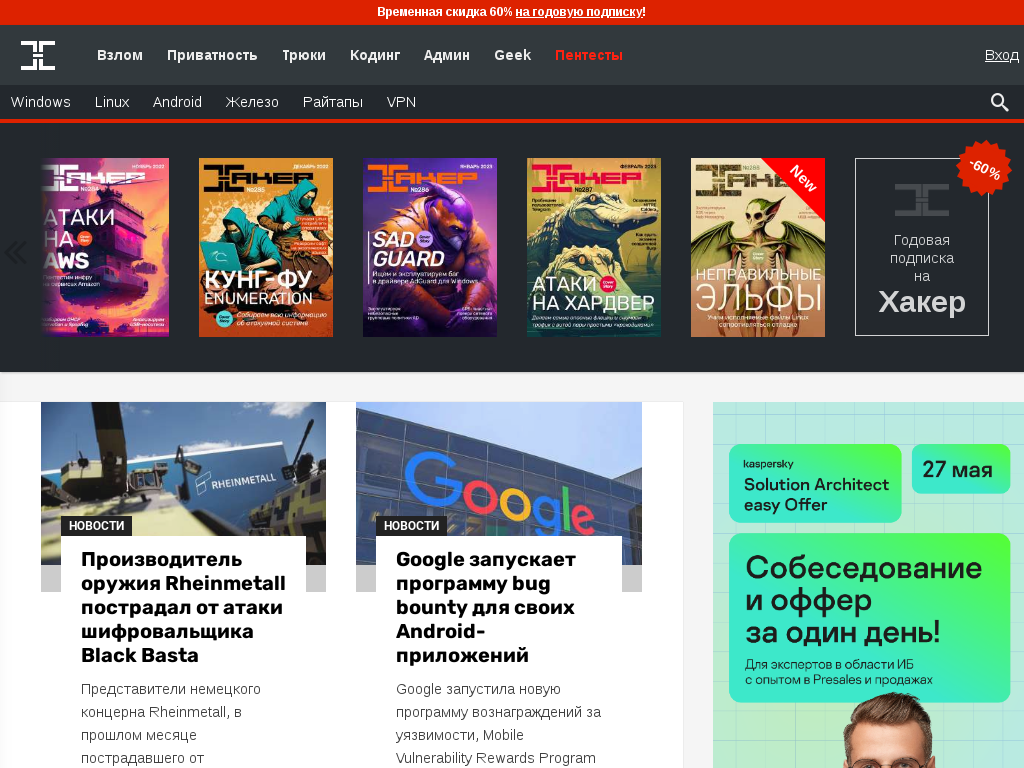Viewport: 1024px width, 768px height.
Task: Open the red Пентесты link
Action: 589,55
